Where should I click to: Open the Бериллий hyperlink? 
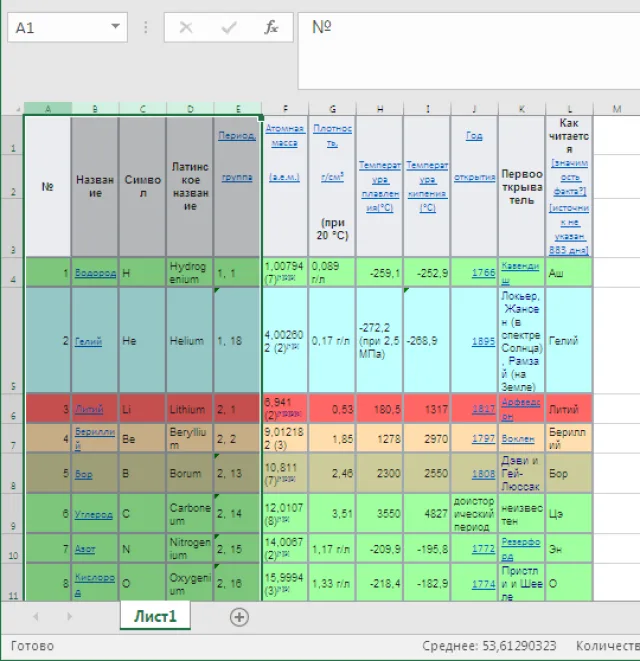click(x=95, y=438)
